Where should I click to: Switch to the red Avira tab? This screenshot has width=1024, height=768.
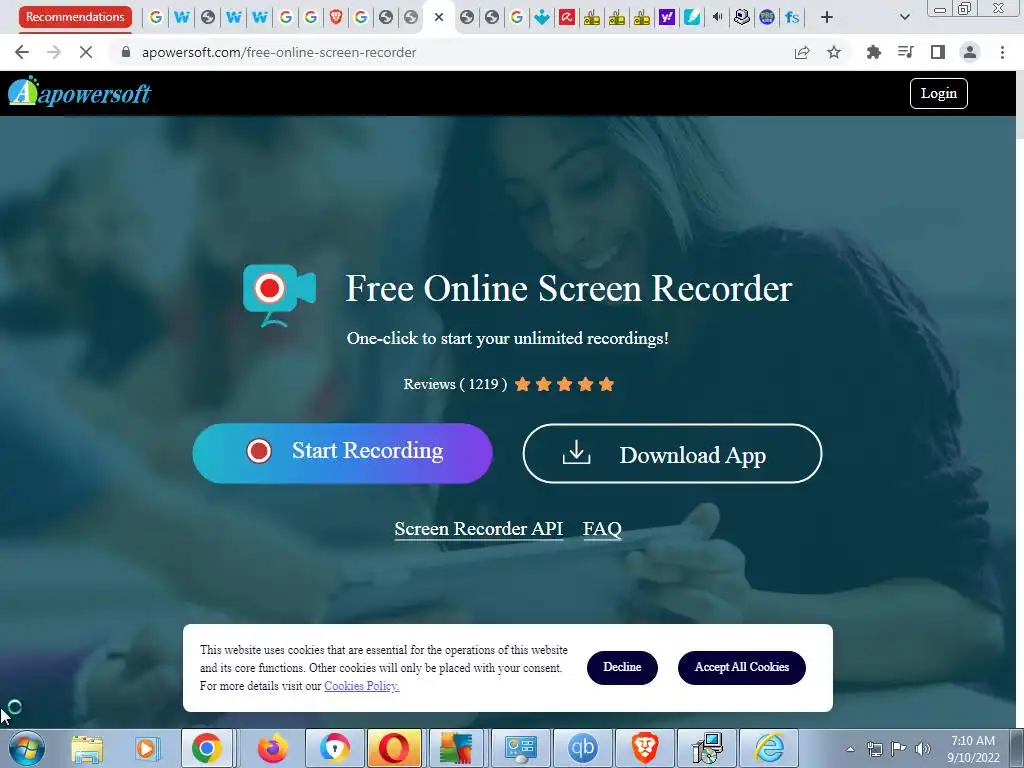567,18
